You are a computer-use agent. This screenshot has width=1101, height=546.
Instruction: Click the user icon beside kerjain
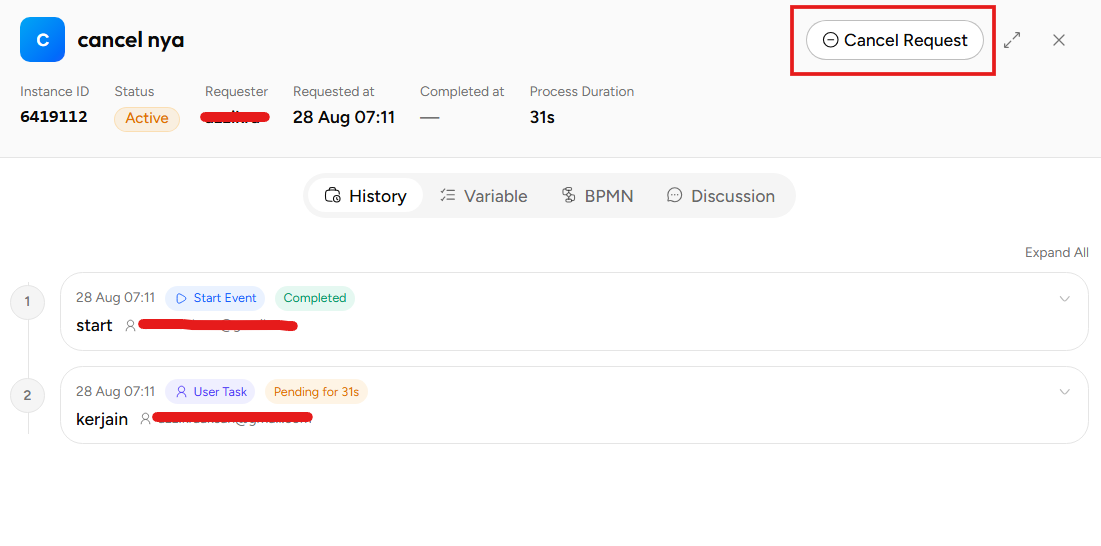coord(145,419)
